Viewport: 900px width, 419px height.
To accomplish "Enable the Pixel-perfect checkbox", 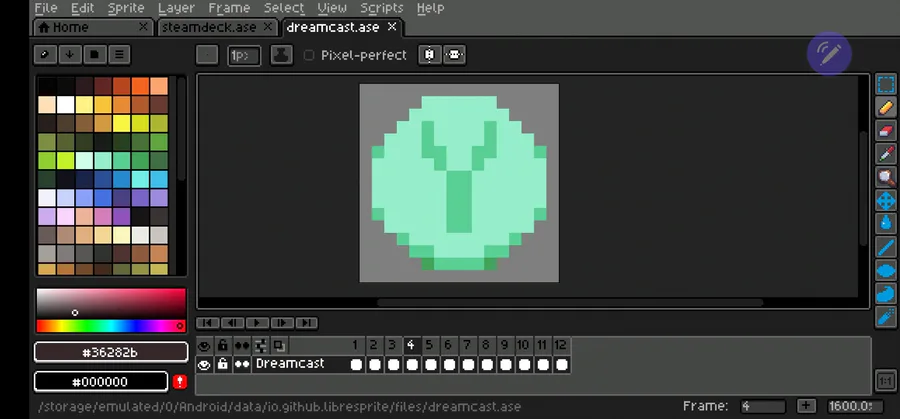I will point(309,55).
